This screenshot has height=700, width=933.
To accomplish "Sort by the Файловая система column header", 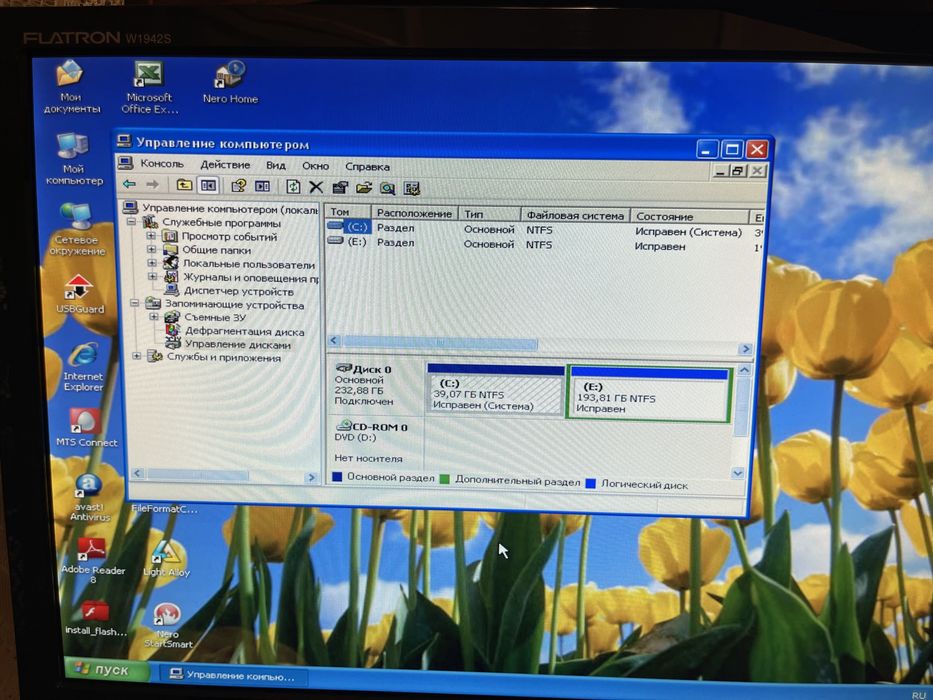I will coord(575,215).
